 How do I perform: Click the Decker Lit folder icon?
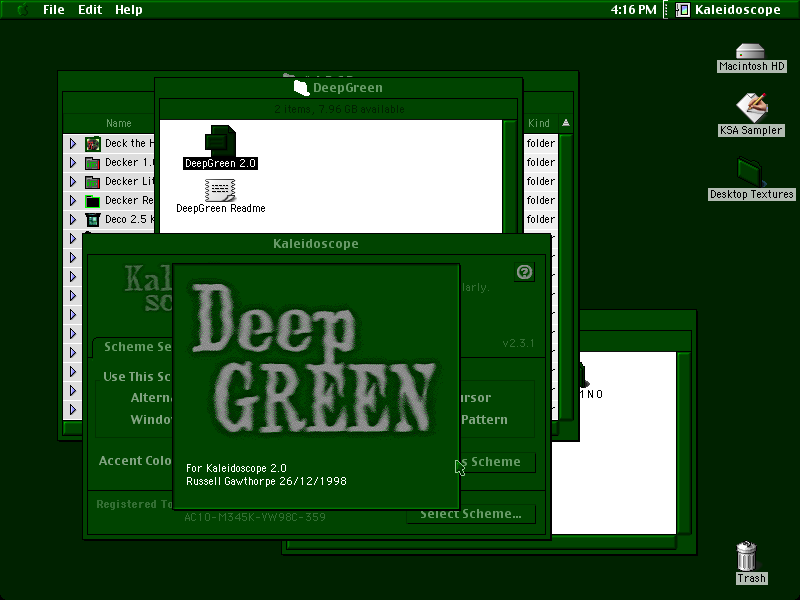(92, 182)
